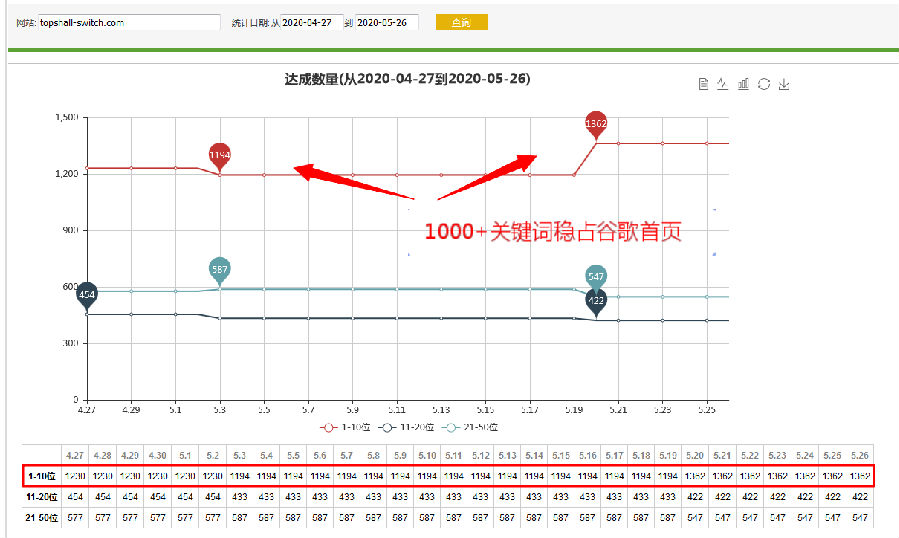The image size is (899, 538).
Task: Download chart as image icon
Action: pos(784,84)
